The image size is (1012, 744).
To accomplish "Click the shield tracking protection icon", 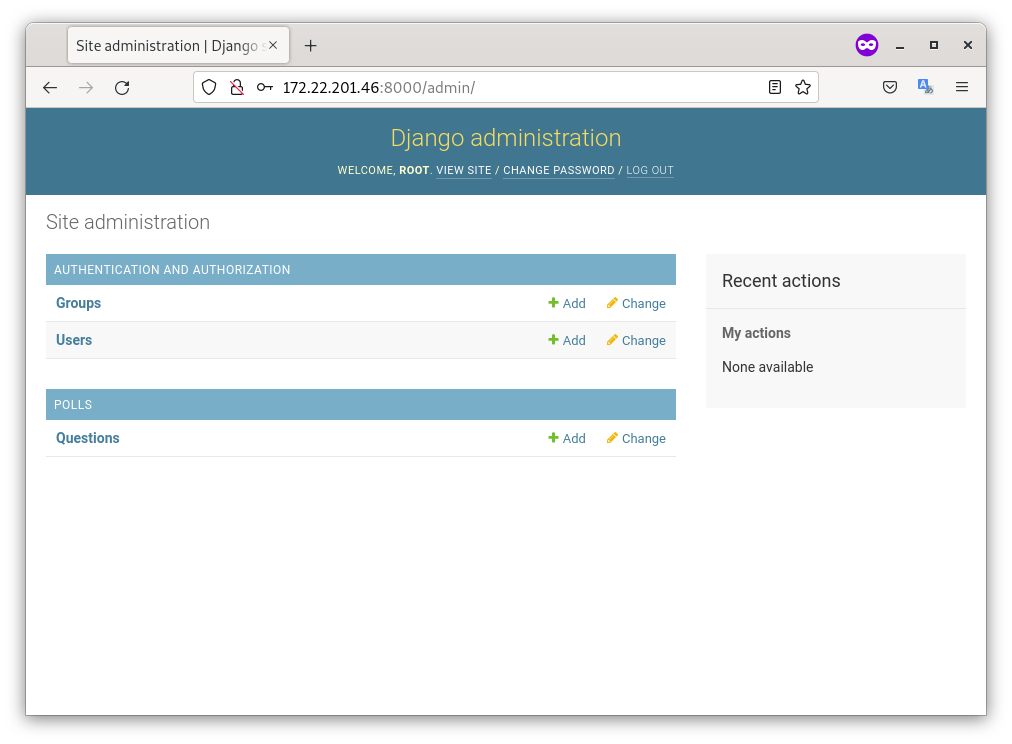I will point(209,88).
